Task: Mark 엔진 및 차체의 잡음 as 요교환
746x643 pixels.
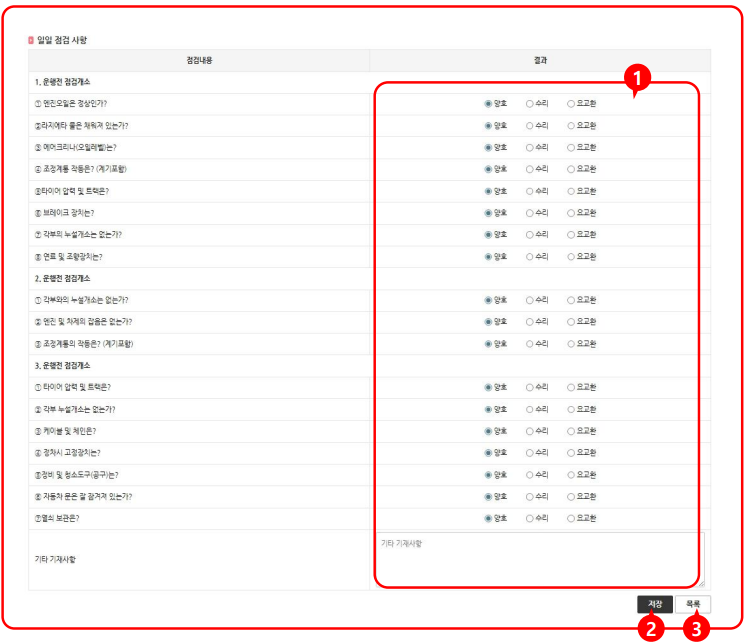Action: coord(571,321)
